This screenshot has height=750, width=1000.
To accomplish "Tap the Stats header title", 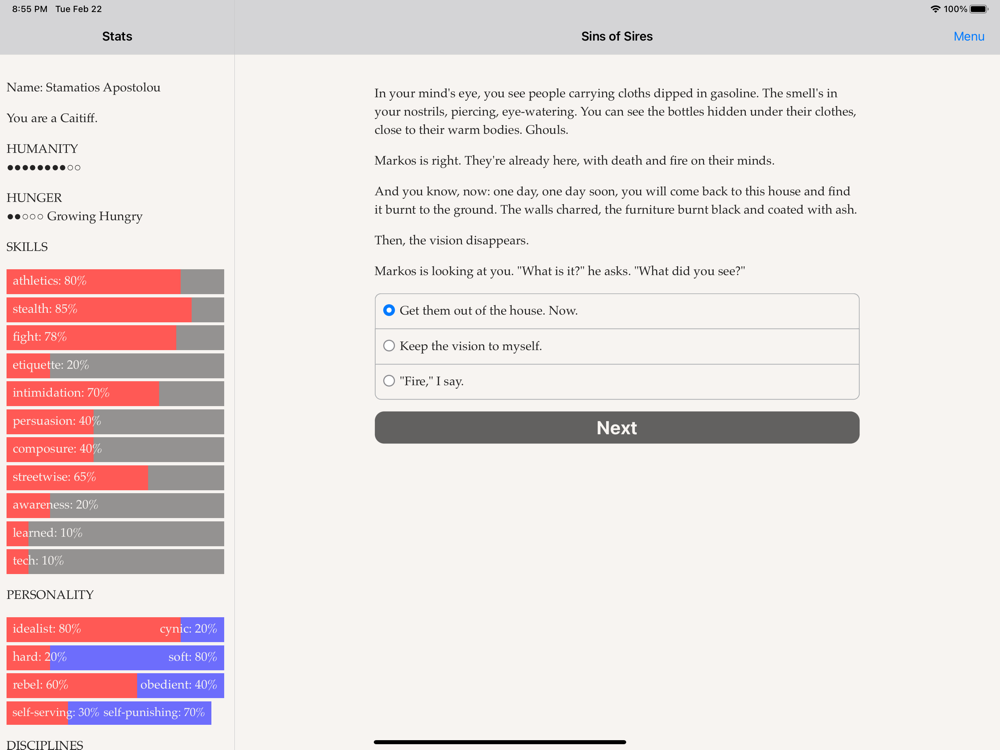I will (117, 36).
